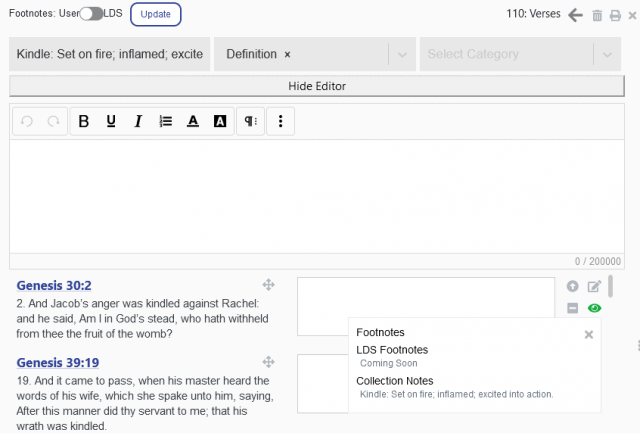This screenshot has height=433, width=640.
Task: Click the print icon
Action: [614, 15]
